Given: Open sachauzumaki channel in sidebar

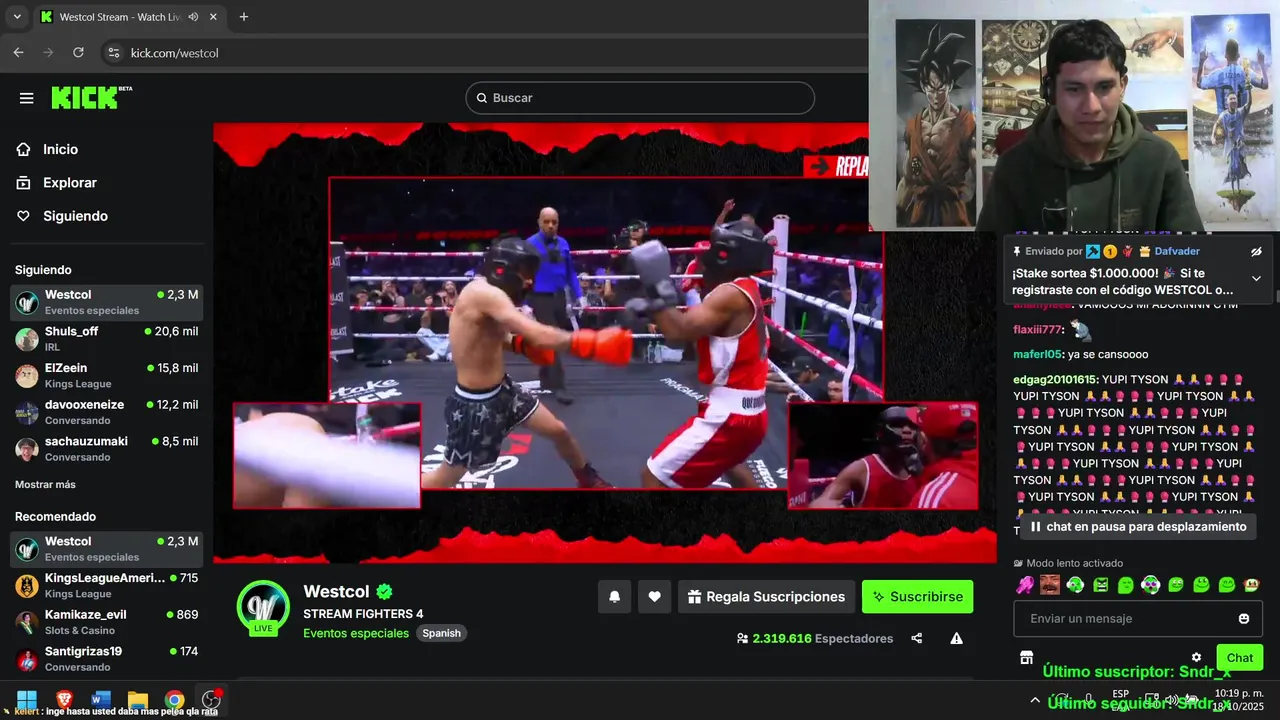Looking at the screenshot, I should pyautogui.click(x=106, y=449).
